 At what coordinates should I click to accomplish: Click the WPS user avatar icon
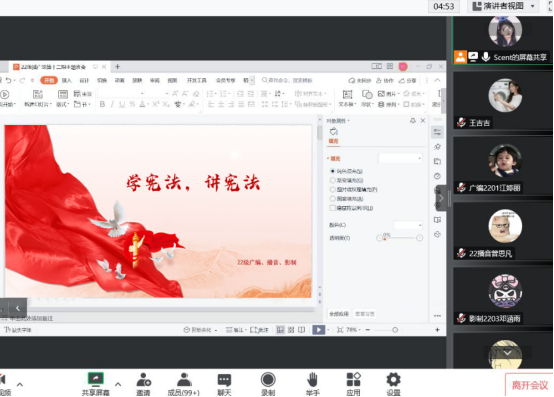tap(403, 66)
